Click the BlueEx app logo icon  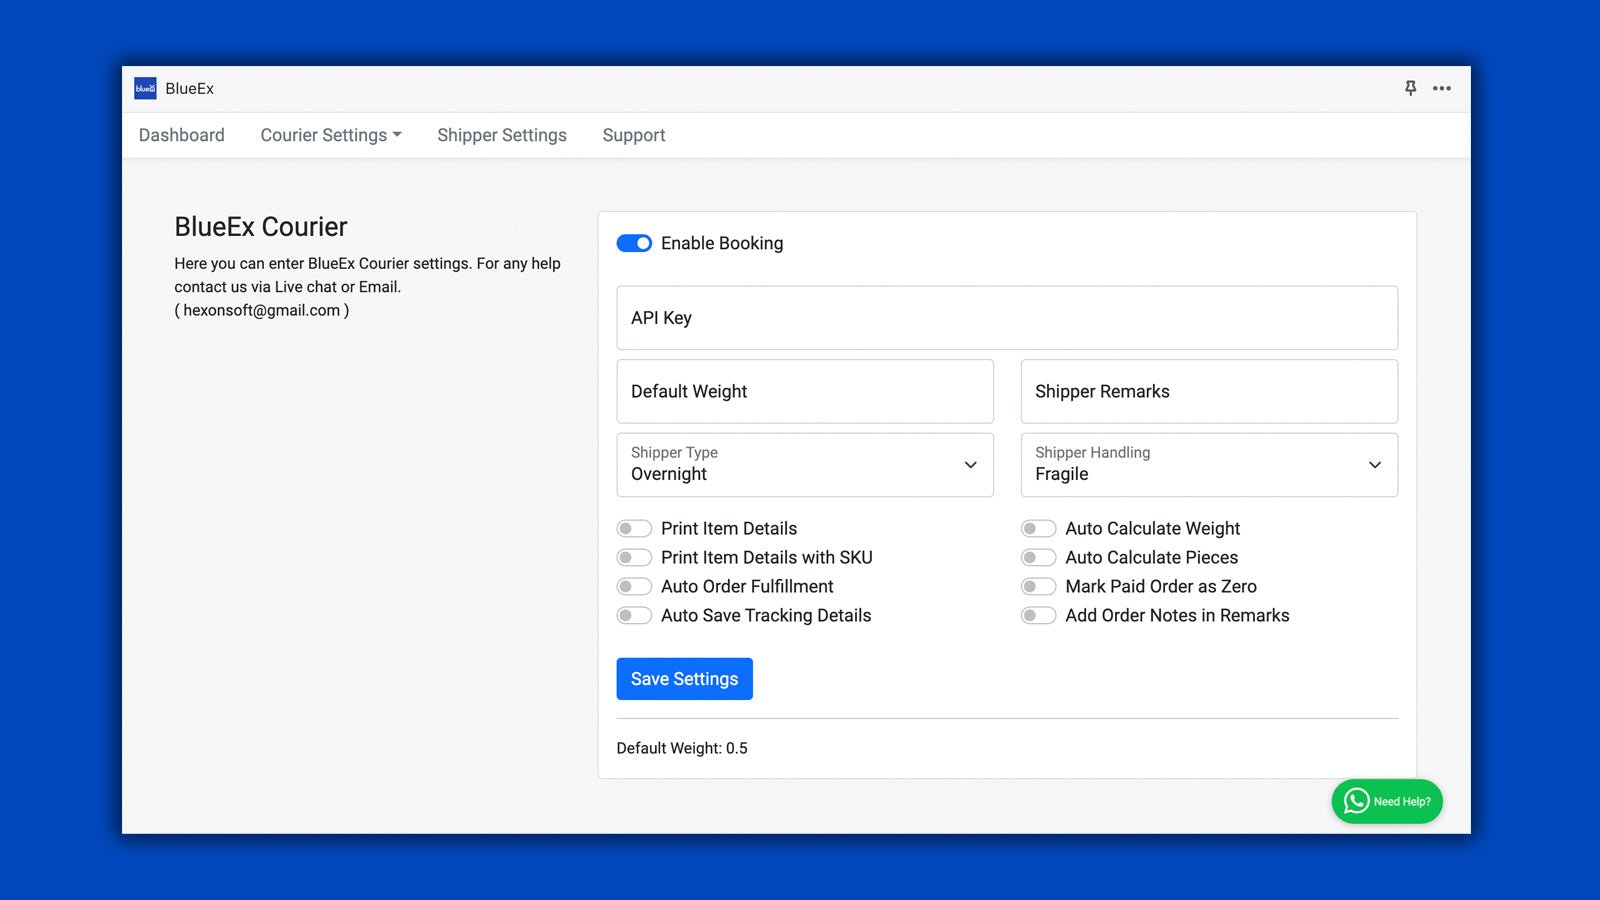(x=145, y=88)
